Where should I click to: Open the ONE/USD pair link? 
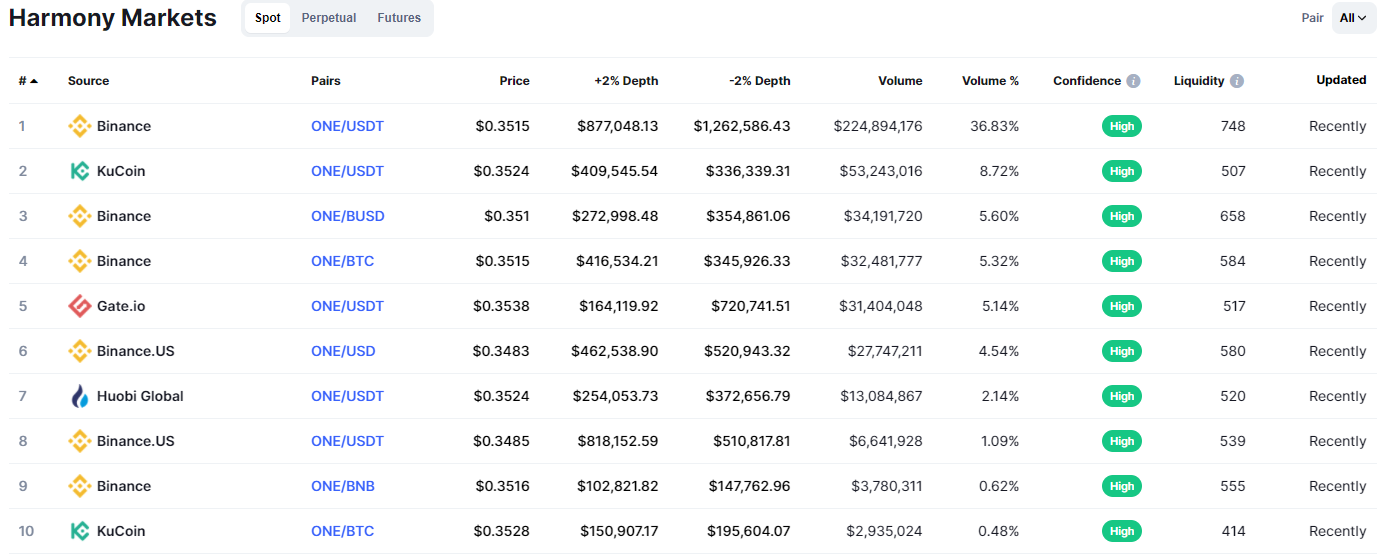(343, 351)
